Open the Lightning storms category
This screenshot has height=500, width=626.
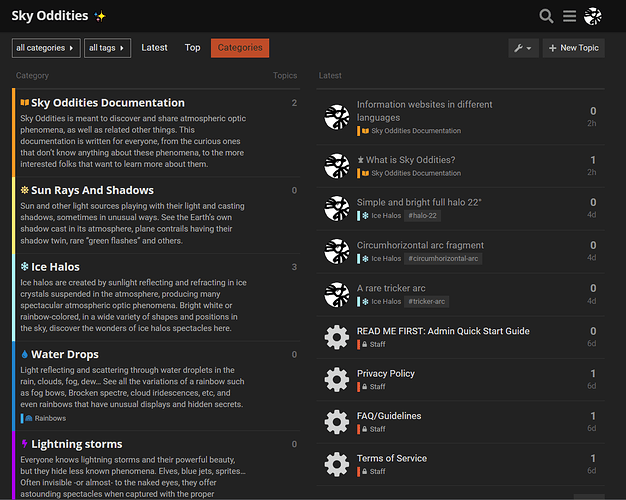(77, 444)
